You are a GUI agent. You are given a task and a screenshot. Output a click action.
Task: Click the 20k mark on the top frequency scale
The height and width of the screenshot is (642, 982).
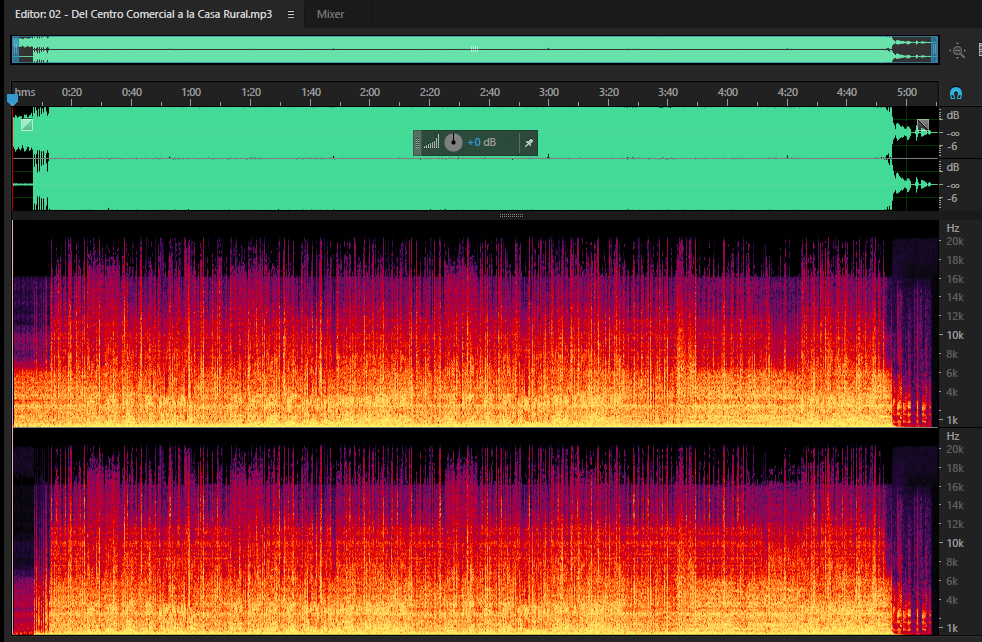(955, 241)
